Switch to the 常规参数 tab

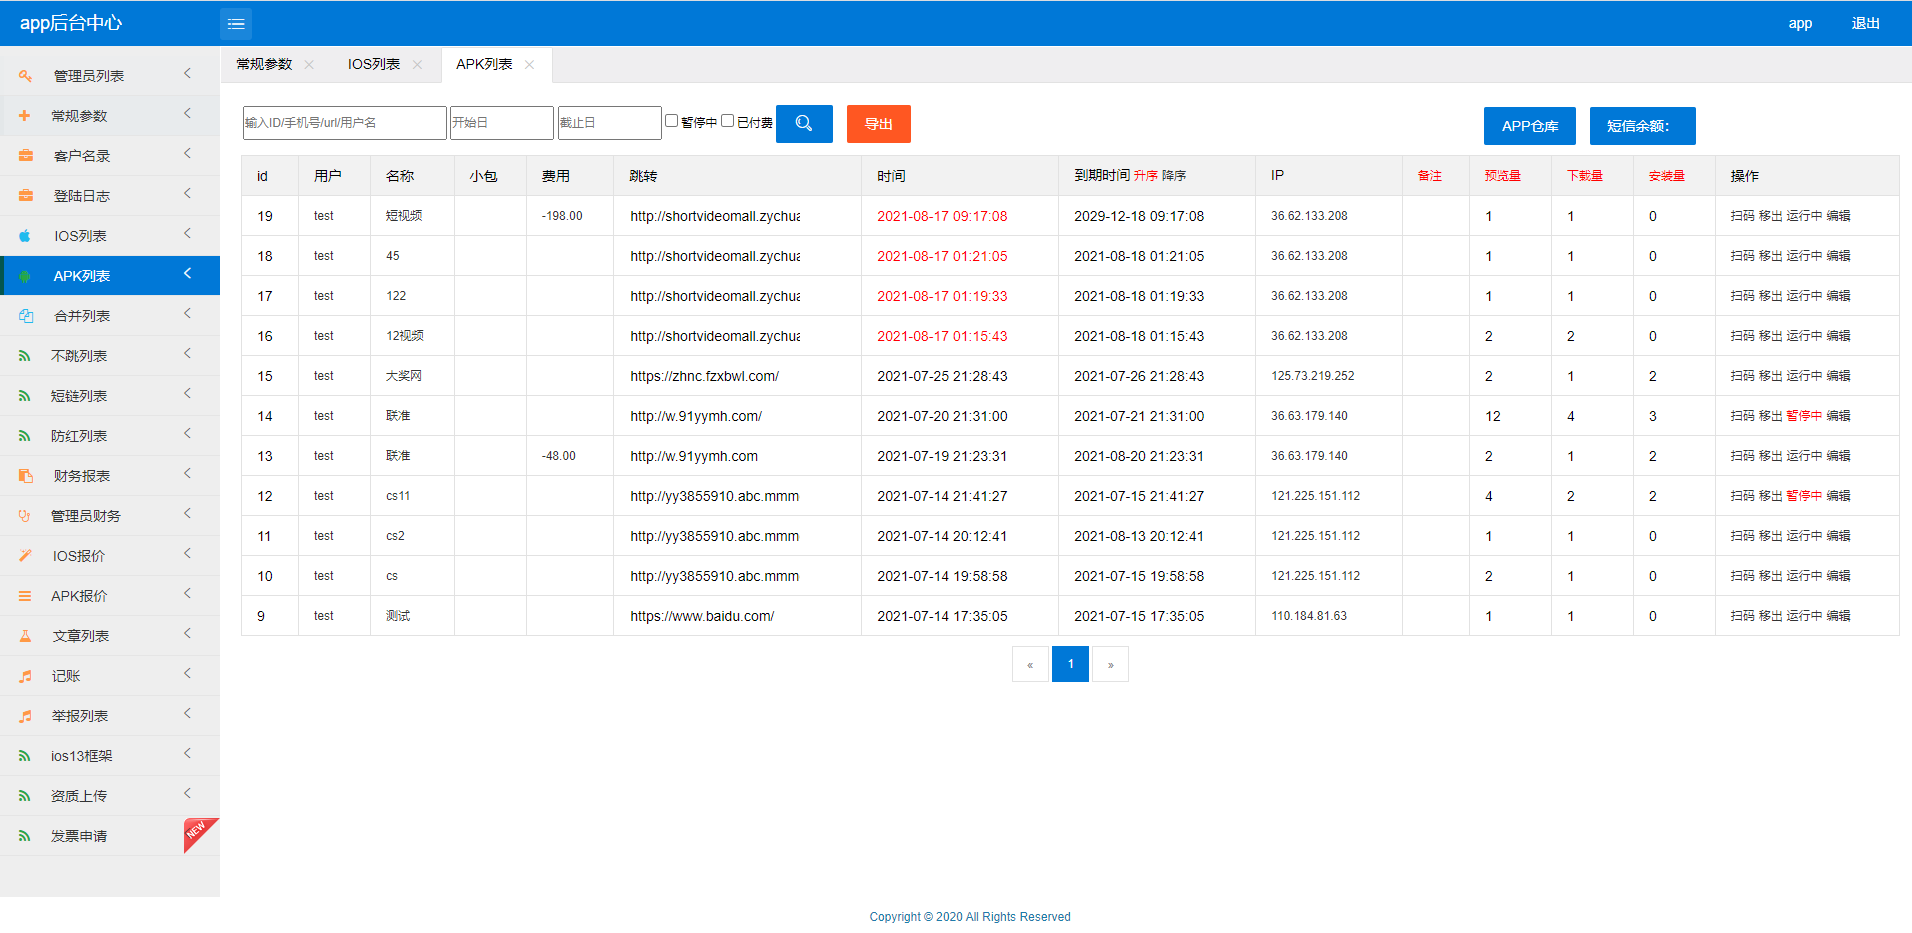click(x=264, y=65)
